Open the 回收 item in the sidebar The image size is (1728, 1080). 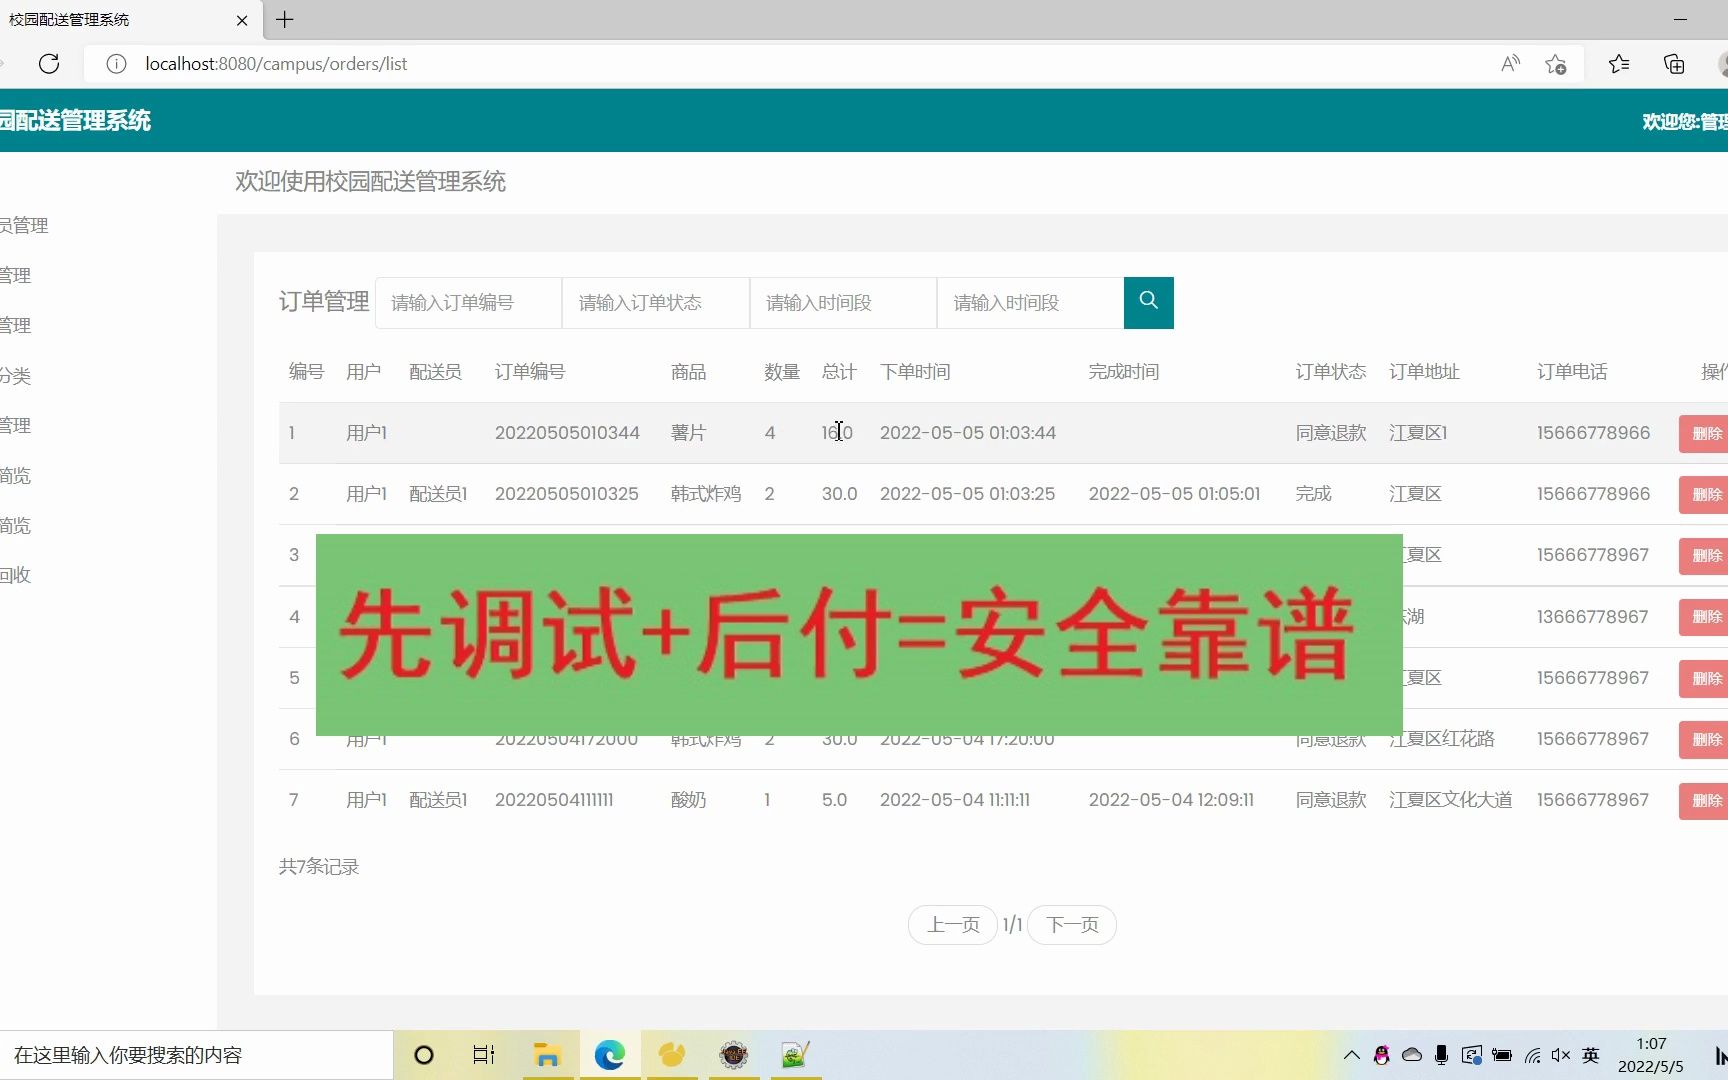pos(15,575)
